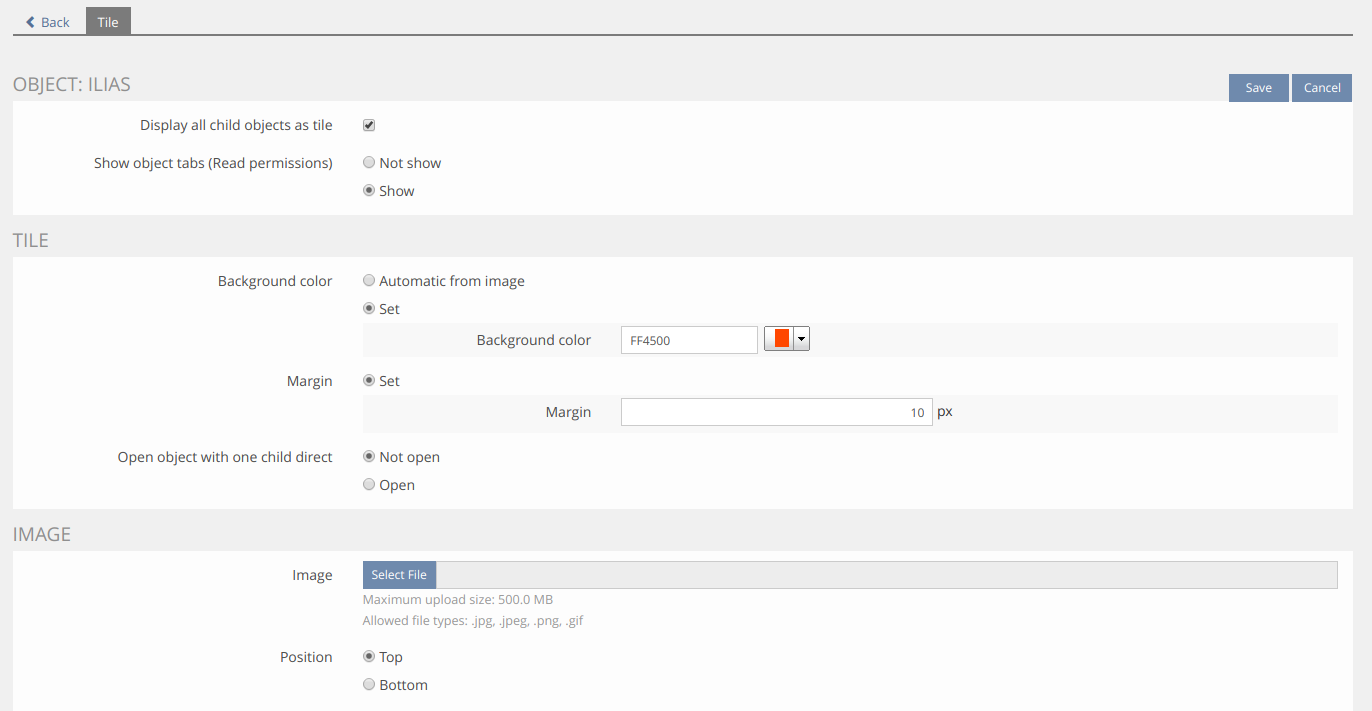Choose Open for one child object
Screen dimensions: 1372x711
(x=369, y=485)
